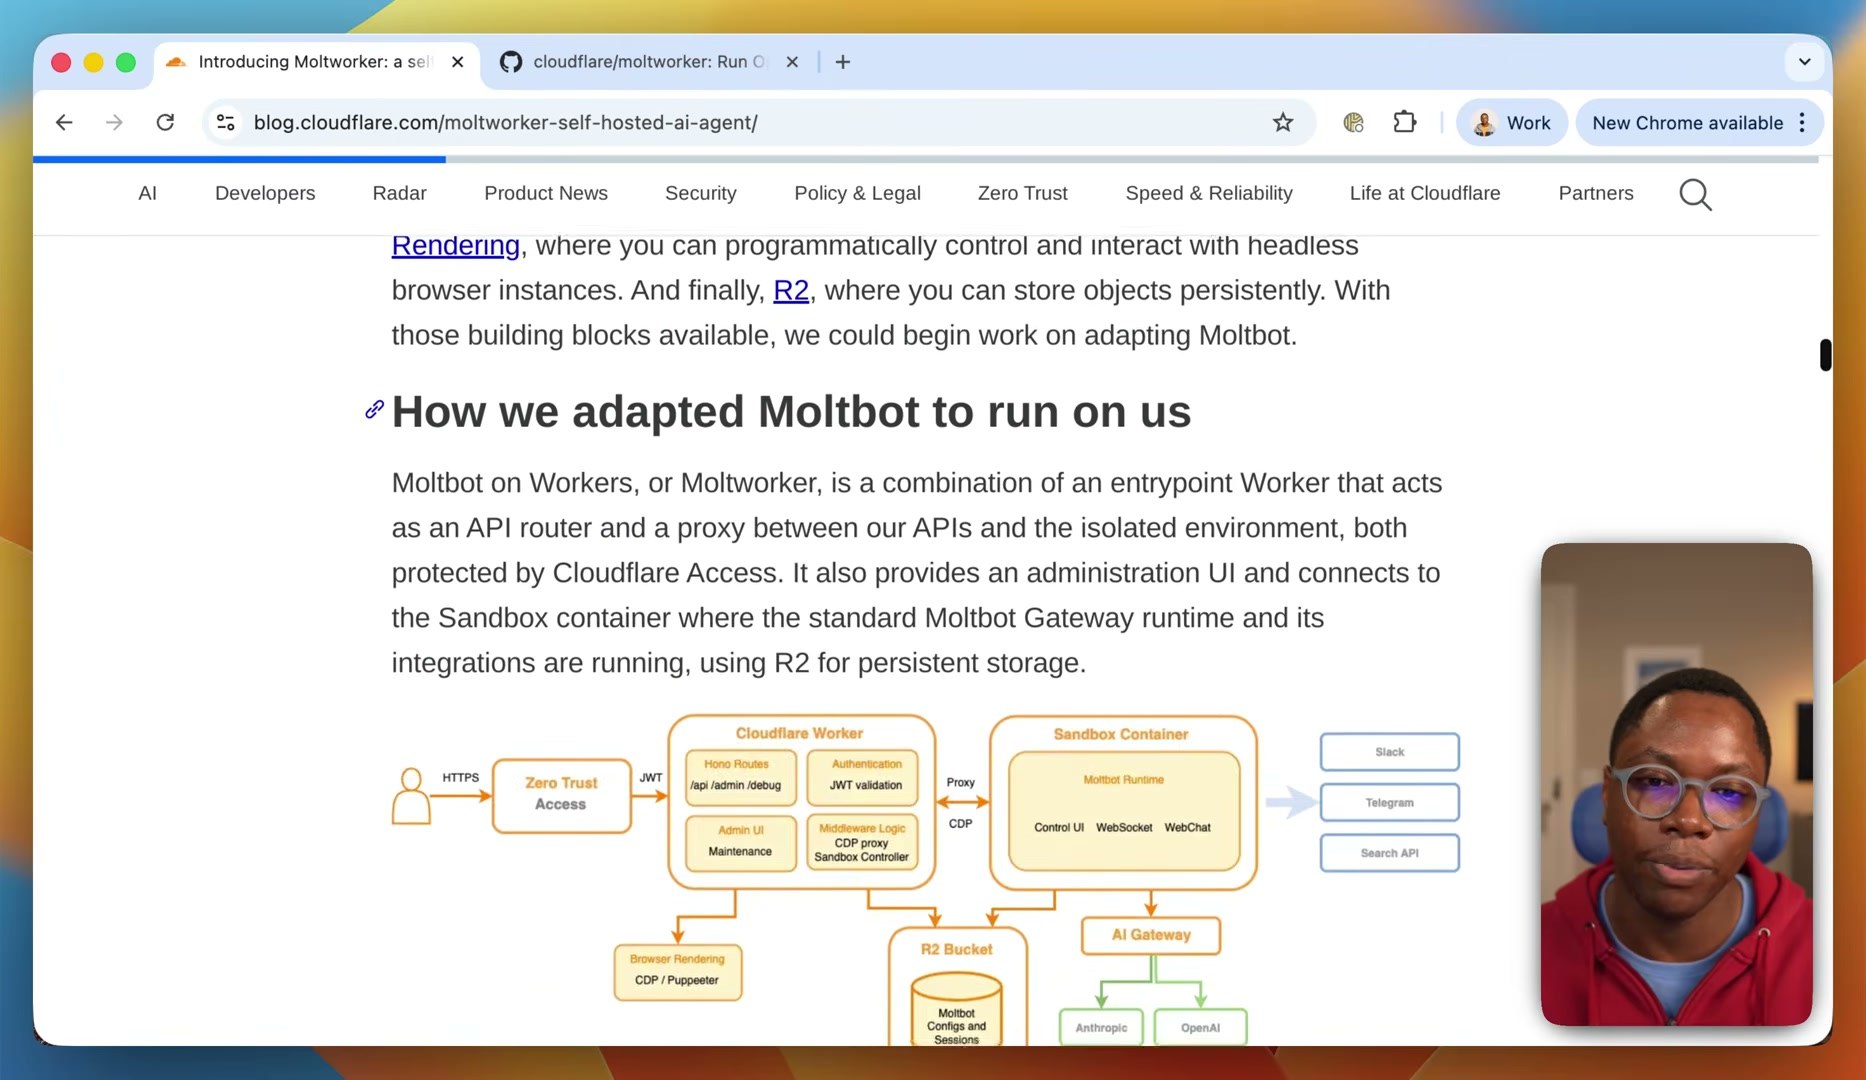This screenshot has width=1866, height=1080.
Task: Follow the R2 hyperlink
Action: (x=791, y=290)
